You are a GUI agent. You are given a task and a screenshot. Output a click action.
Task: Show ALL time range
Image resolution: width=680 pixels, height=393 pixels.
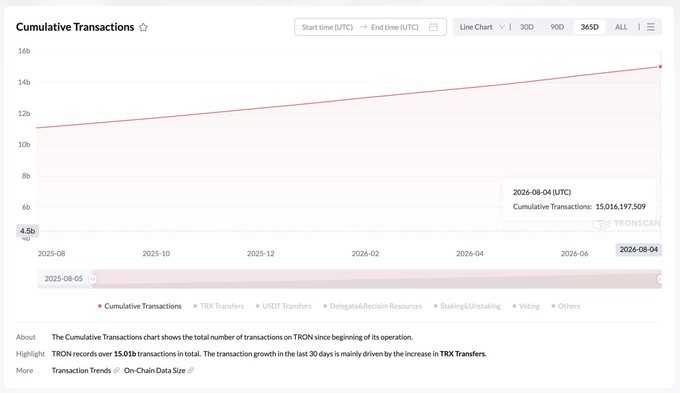[x=621, y=27]
